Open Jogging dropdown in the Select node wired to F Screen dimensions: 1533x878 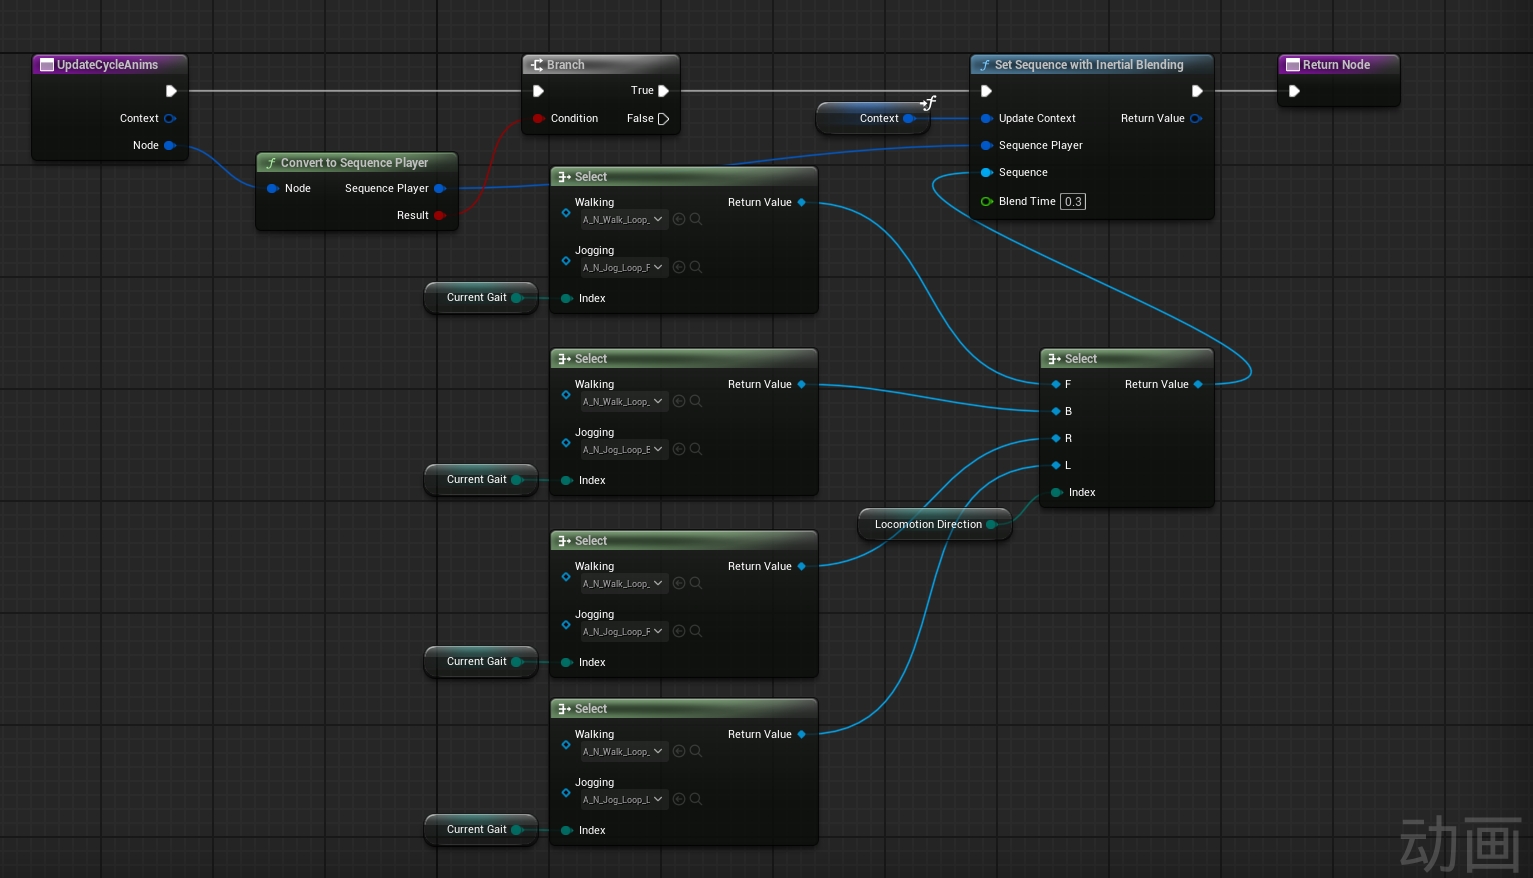[x=623, y=267]
